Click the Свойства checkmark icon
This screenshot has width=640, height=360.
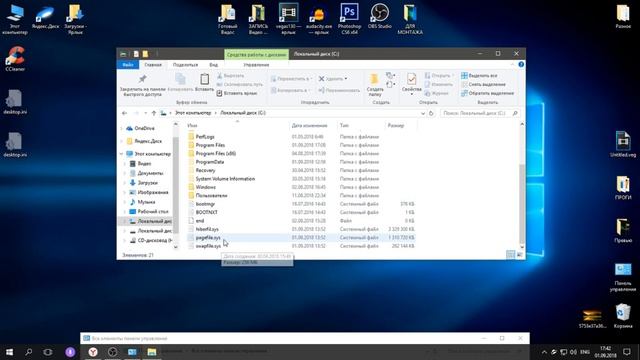[411, 79]
